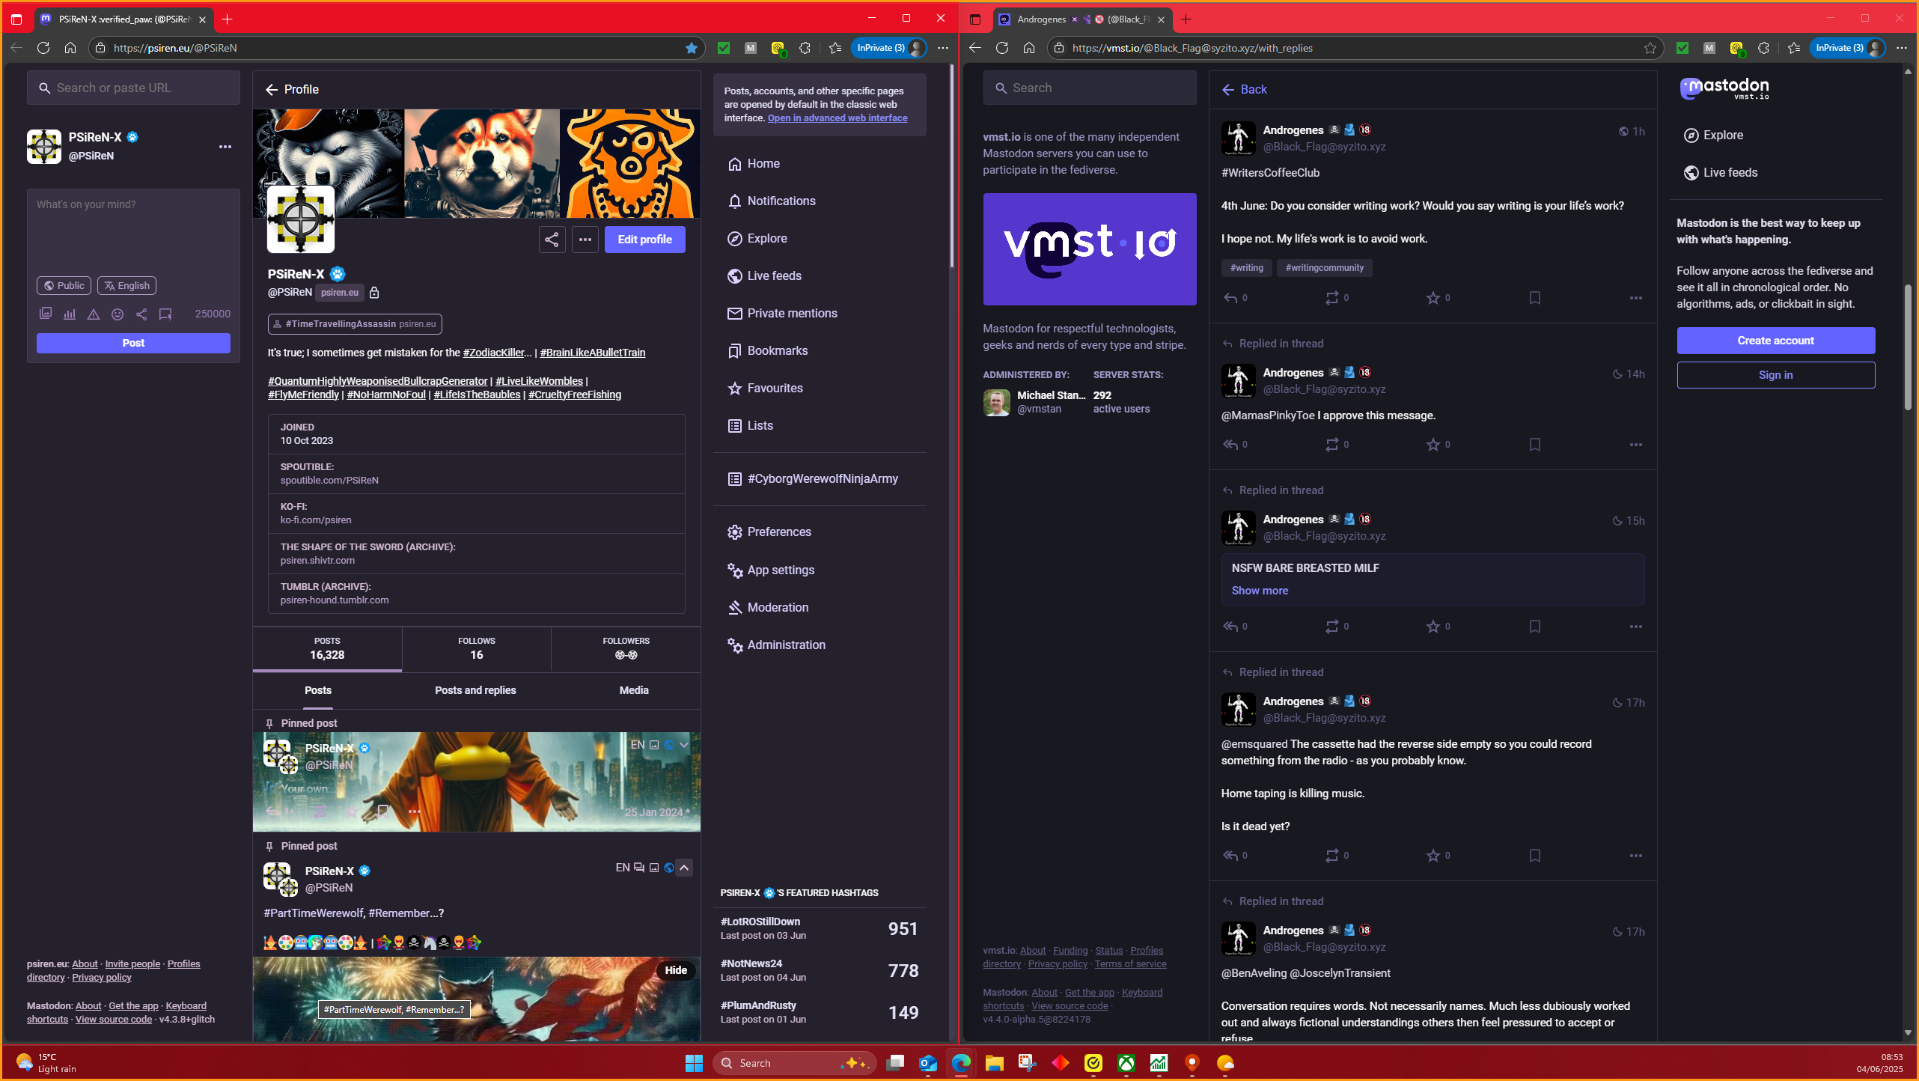Click the vmst.io Search field
1919x1081 pixels.
pos(1089,88)
